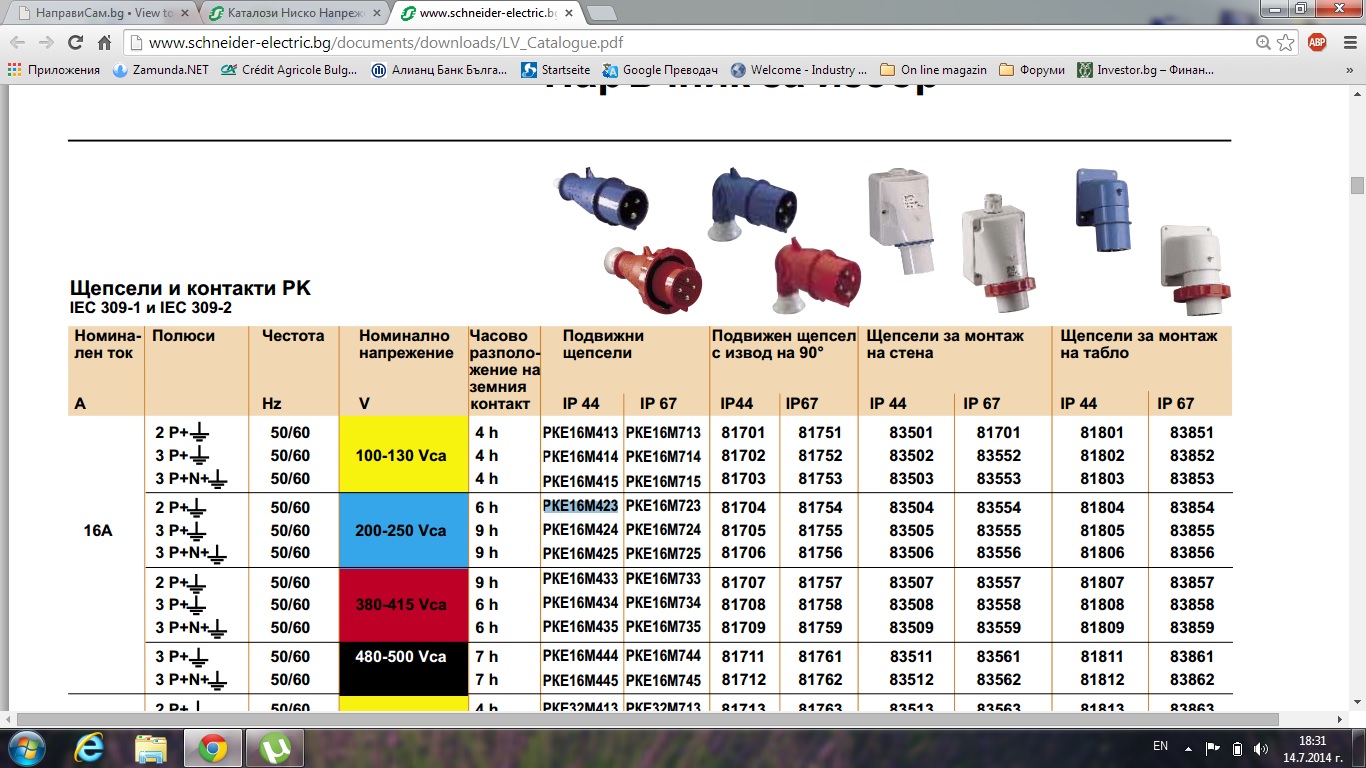Go to the Home page icon
Screen dimensions: 1366x768
click(x=104, y=43)
